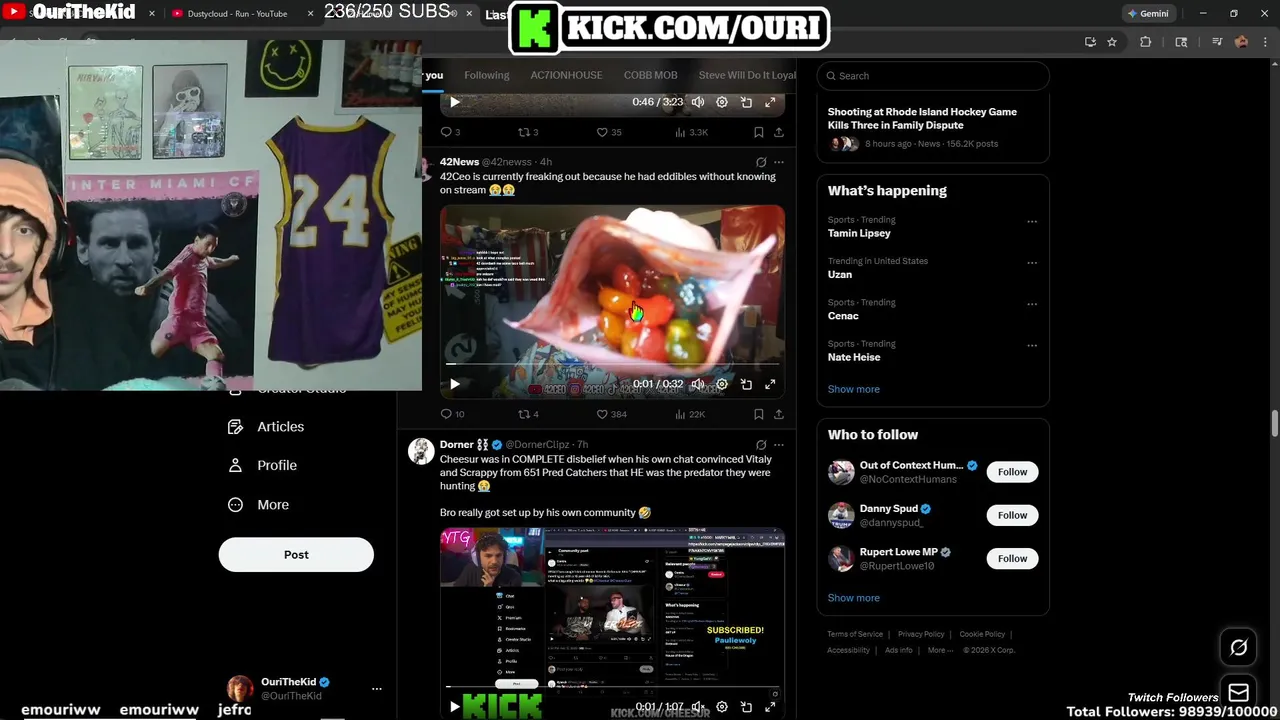
Task: Open picture-in-picture on the 3:23 video
Action: coord(746,102)
